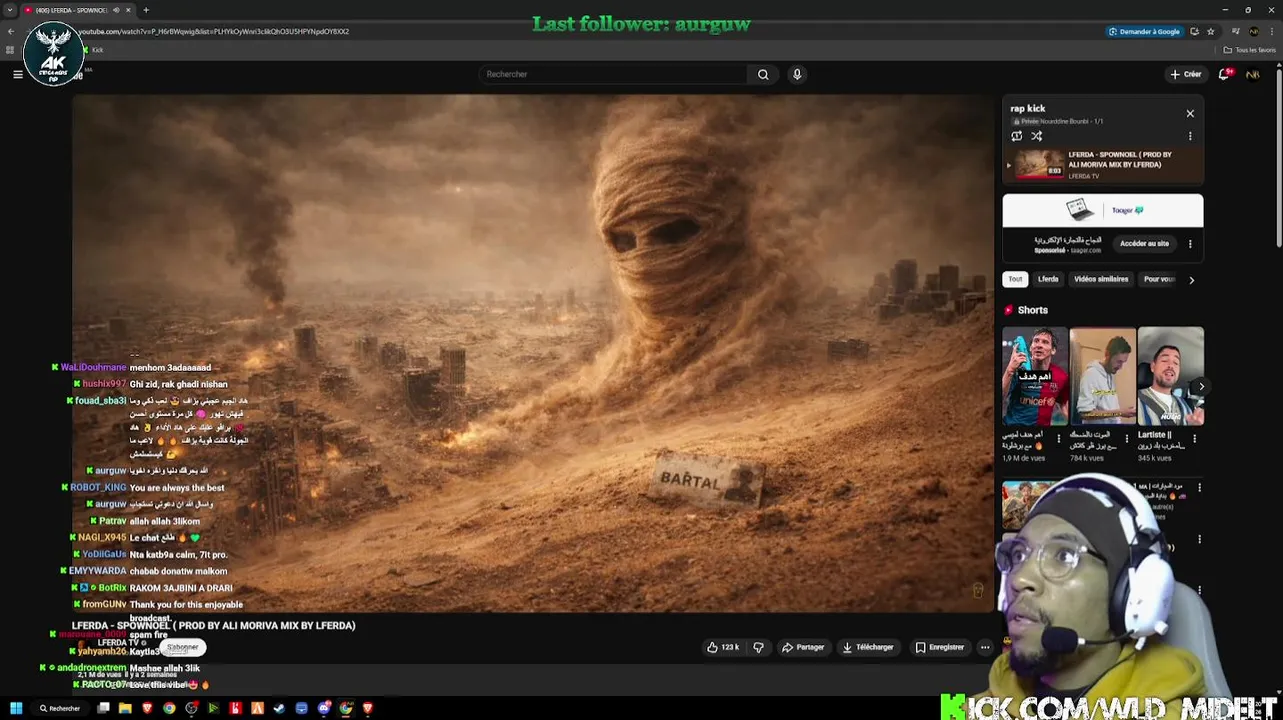This screenshot has width=1283, height=720.
Task: Select the Tout filter chip
Action: point(1015,279)
